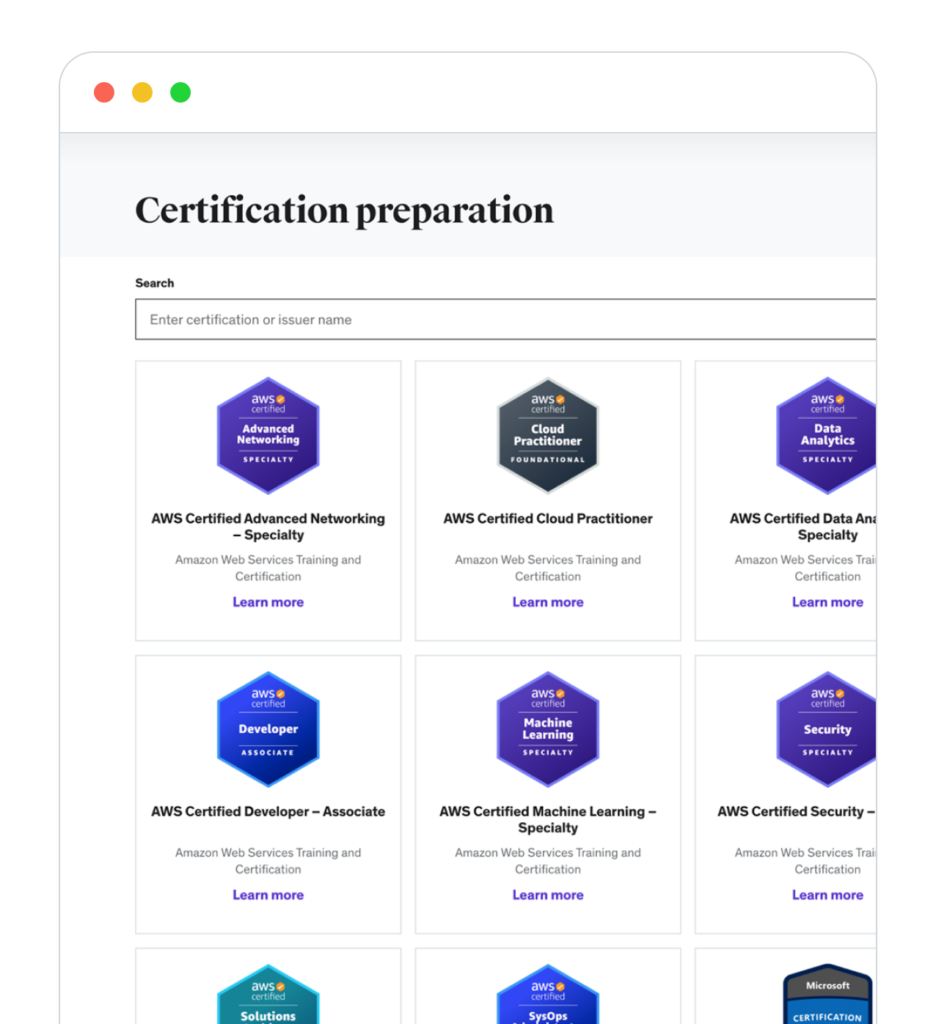
Task: Open the AWS Developer Associate badge
Action: 268,729
